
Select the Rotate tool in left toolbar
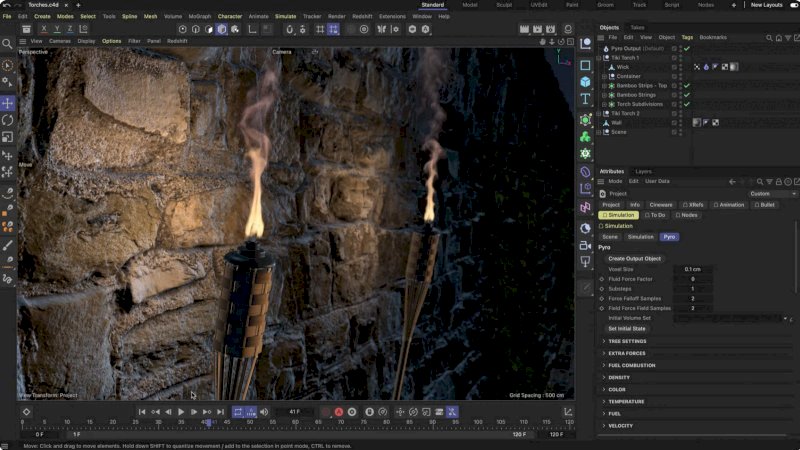pyautogui.click(x=7, y=120)
